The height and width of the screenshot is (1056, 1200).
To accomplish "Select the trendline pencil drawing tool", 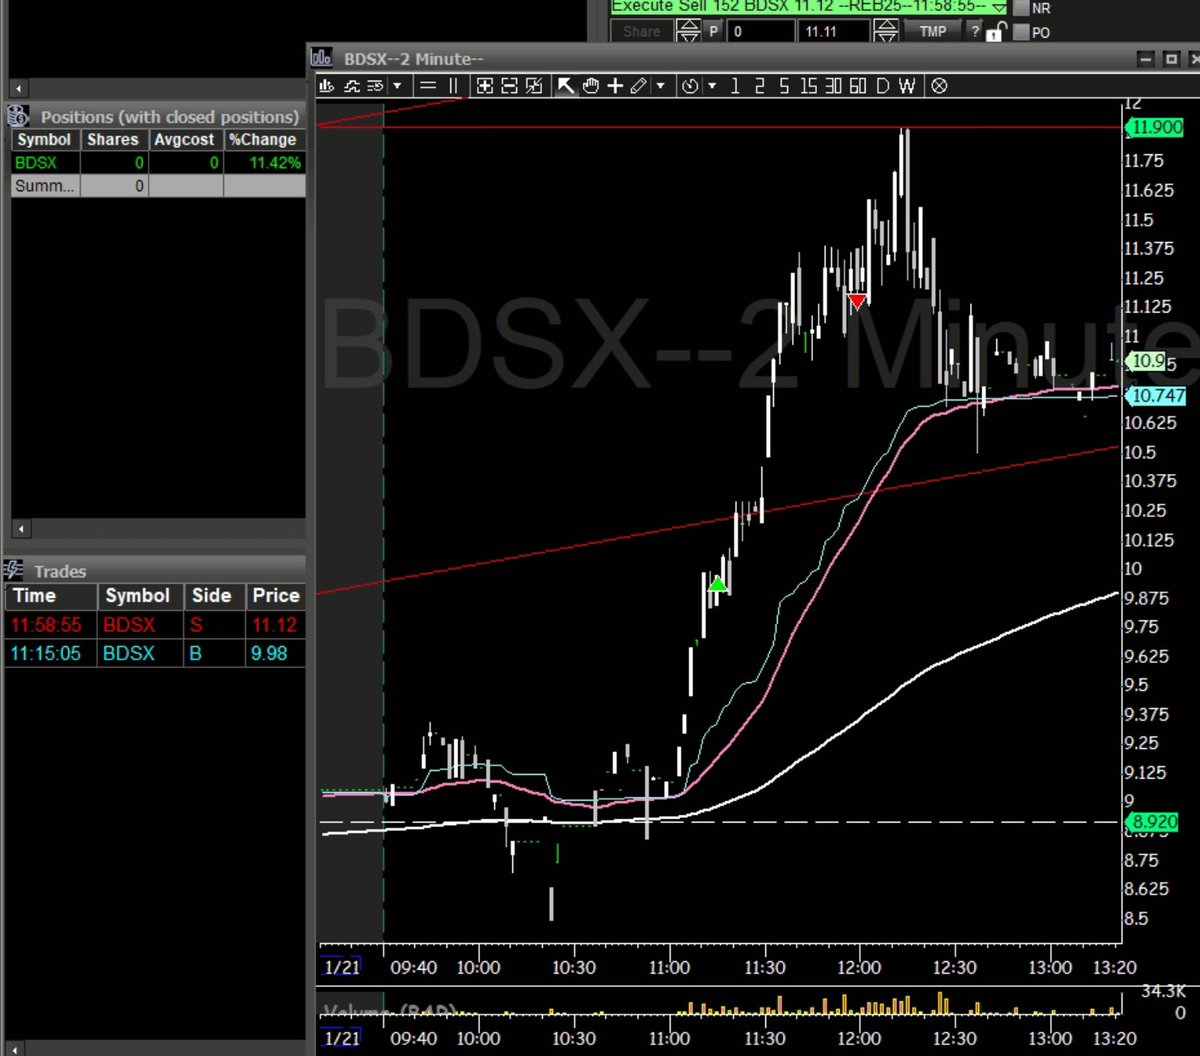I will pos(640,86).
